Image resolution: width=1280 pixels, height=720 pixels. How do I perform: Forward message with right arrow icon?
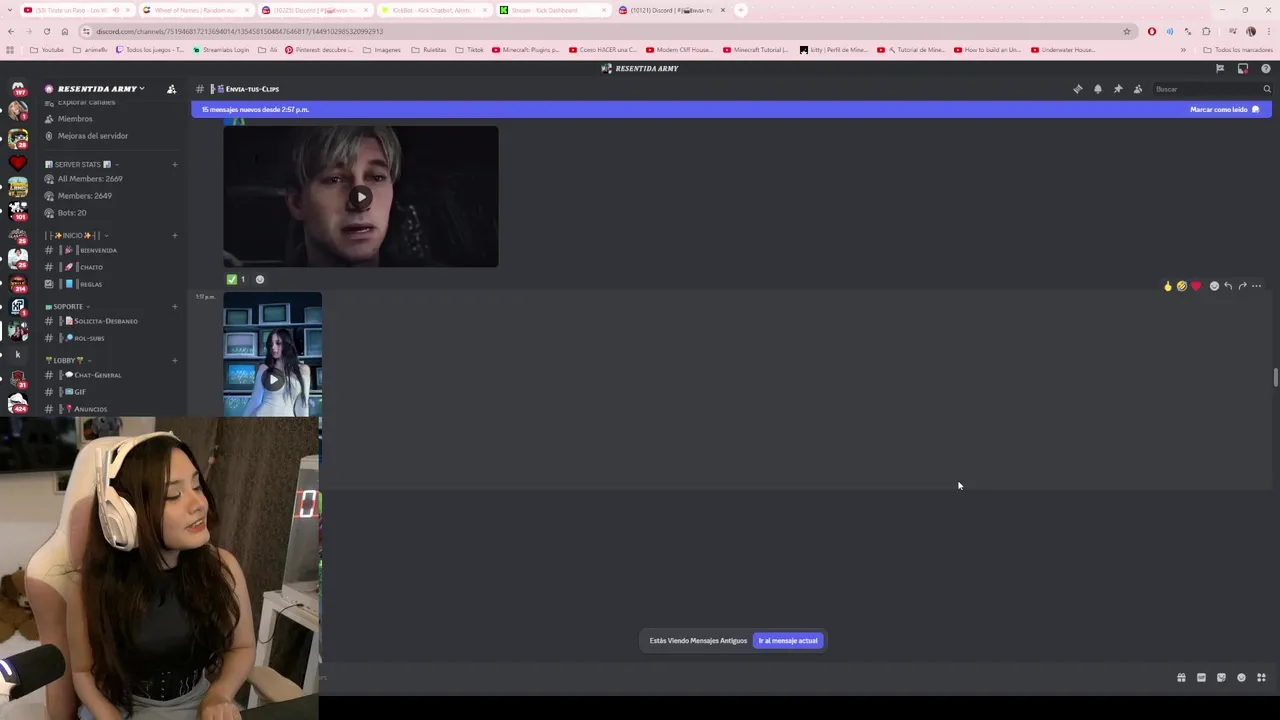[1242, 286]
